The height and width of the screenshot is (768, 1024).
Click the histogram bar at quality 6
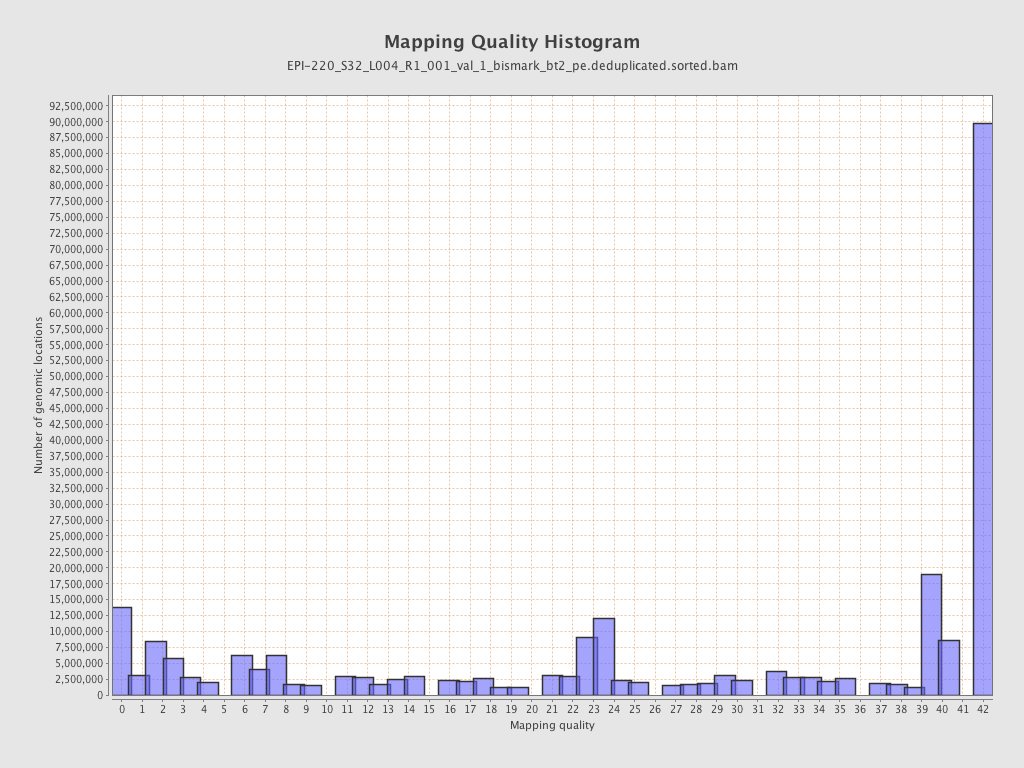[242, 675]
